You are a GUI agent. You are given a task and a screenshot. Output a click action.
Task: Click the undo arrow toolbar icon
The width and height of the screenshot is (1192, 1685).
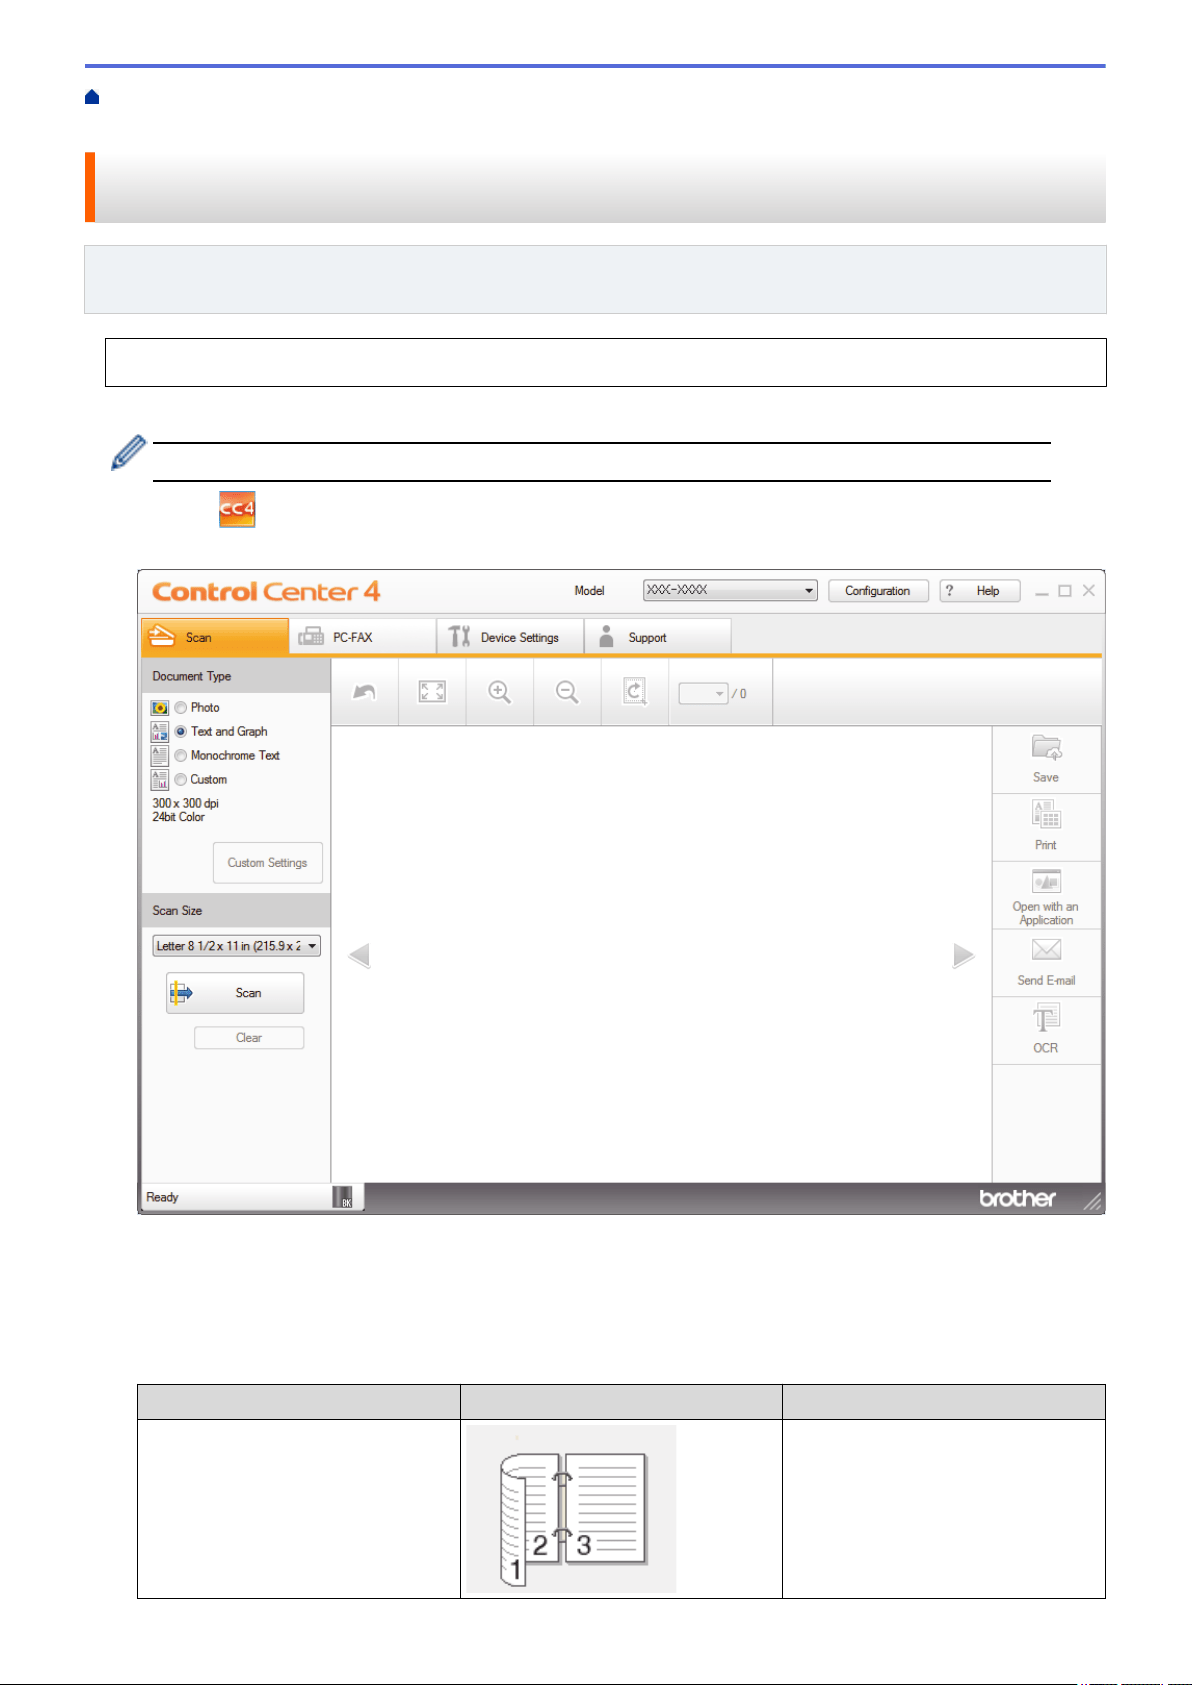click(364, 692)
